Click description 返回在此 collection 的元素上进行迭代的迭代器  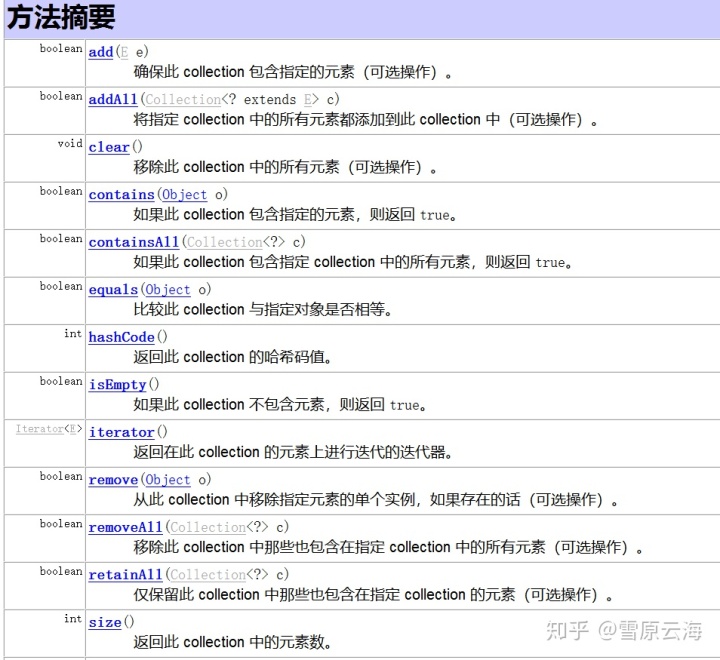293,452
